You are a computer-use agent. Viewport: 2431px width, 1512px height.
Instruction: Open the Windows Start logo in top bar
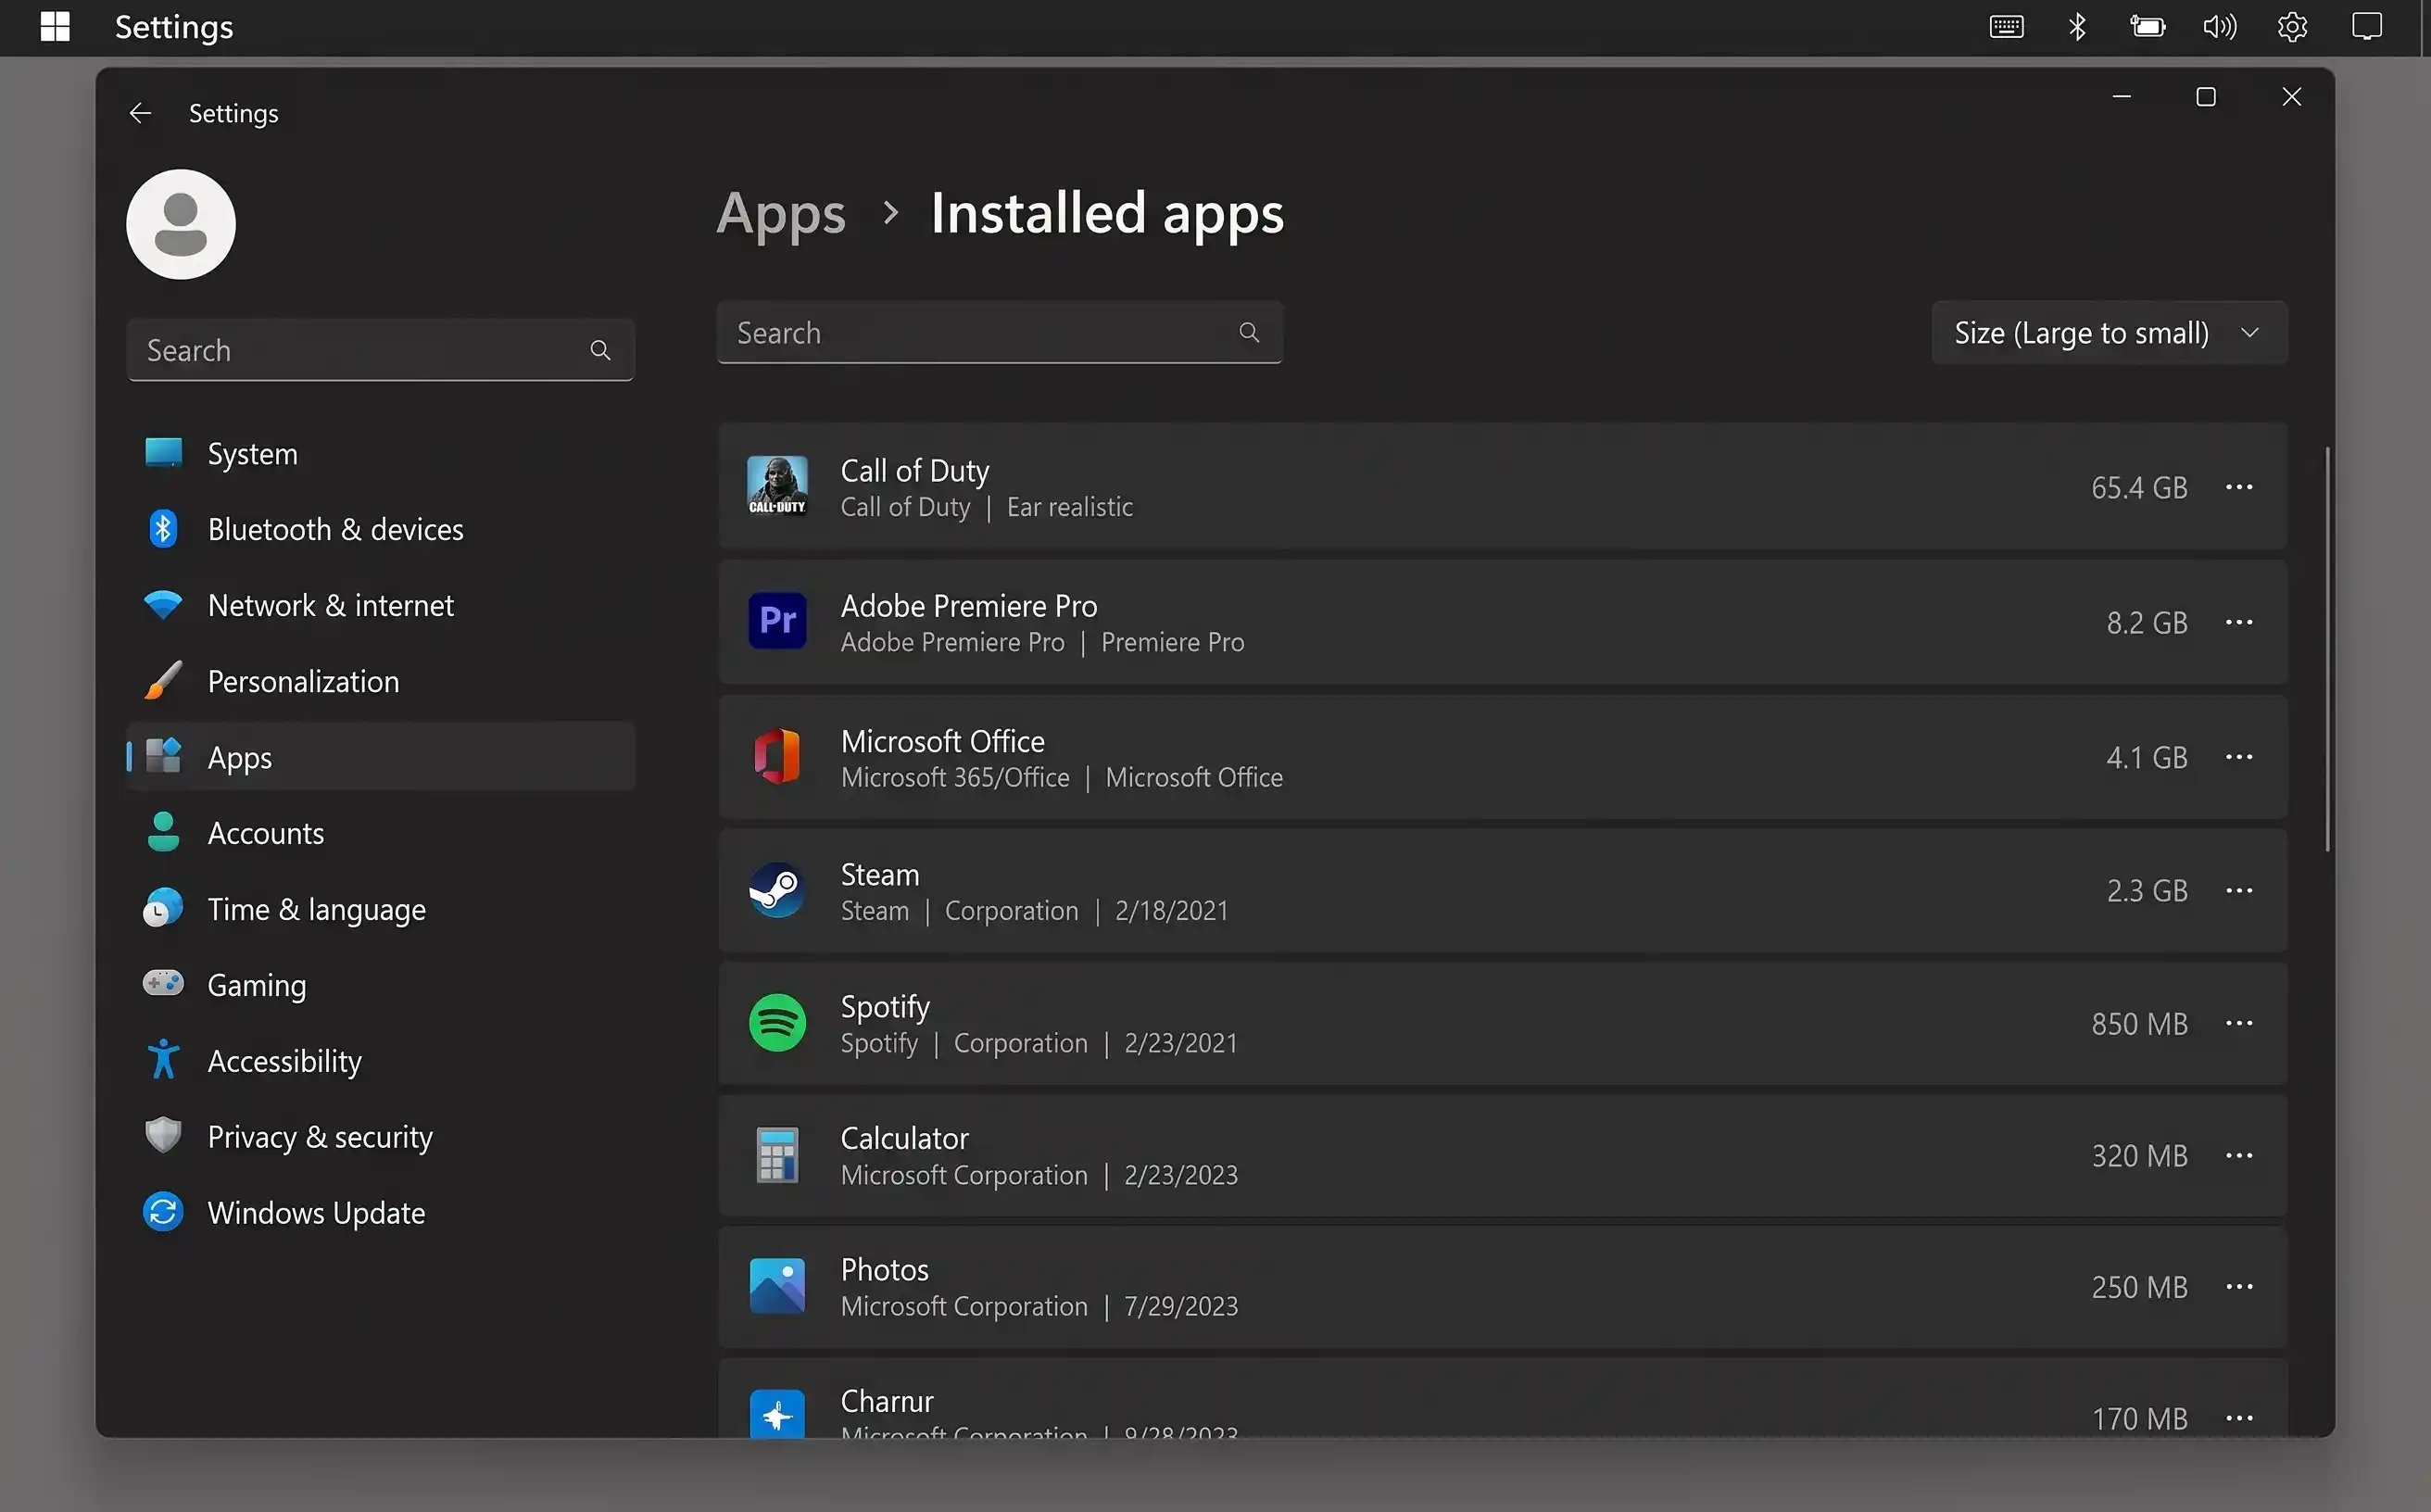[x=55, y=27]
